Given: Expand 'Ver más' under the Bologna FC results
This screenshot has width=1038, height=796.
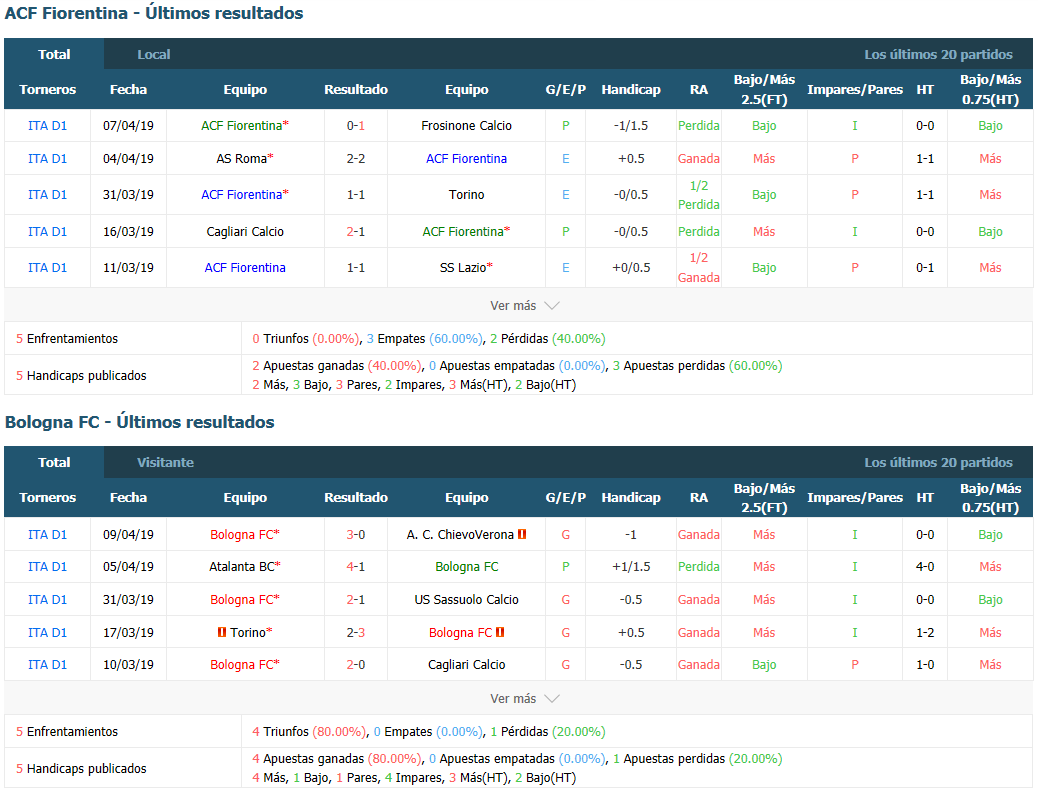Looking at the screenshot, I should pyautogui.click(x=524, y=699).
